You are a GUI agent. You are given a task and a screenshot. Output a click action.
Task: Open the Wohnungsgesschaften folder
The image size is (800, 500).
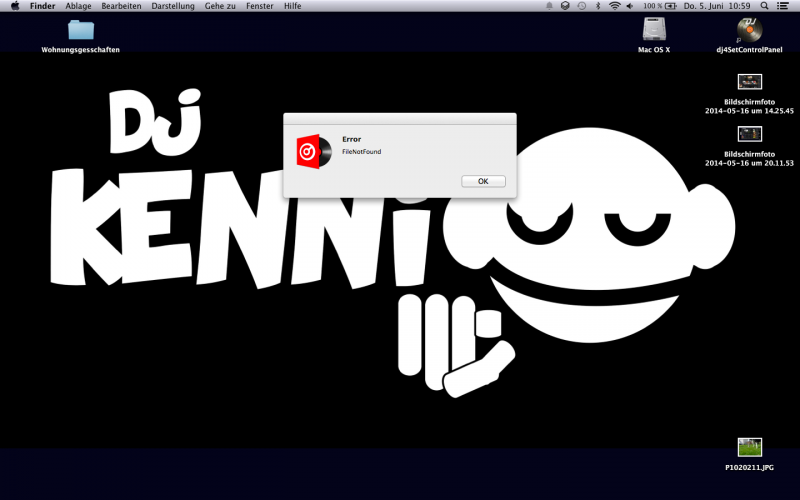pos(81,30)
